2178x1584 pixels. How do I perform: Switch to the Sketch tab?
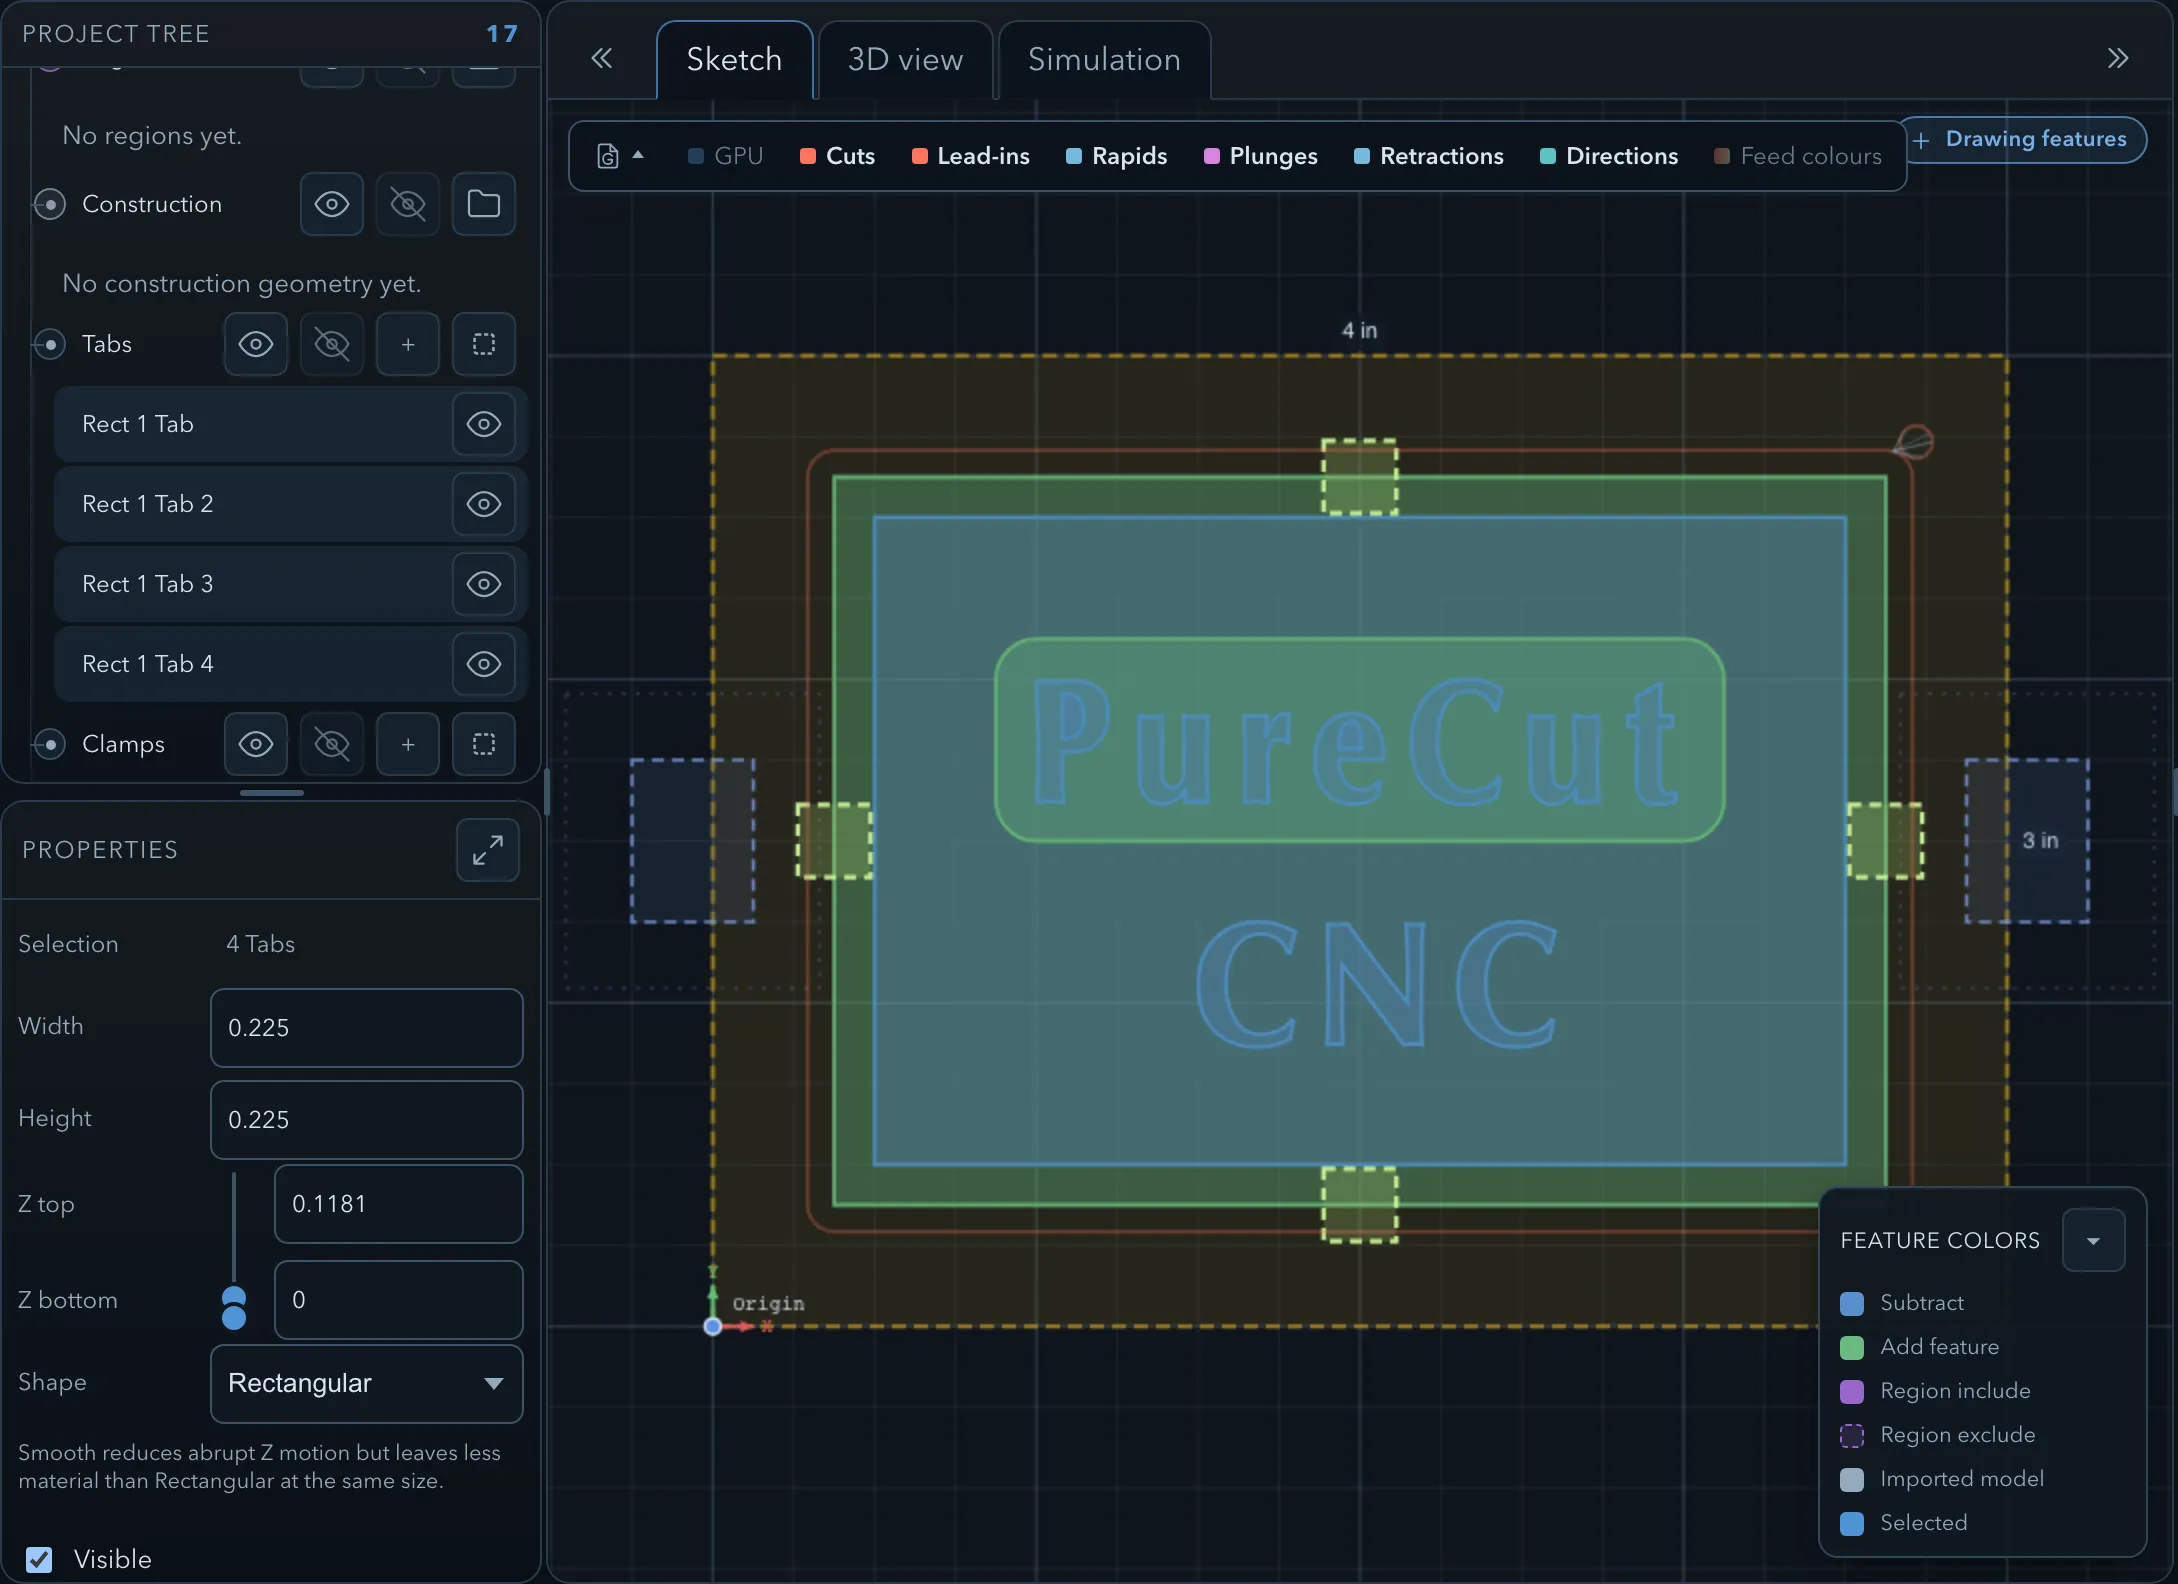tap(734, 60)
